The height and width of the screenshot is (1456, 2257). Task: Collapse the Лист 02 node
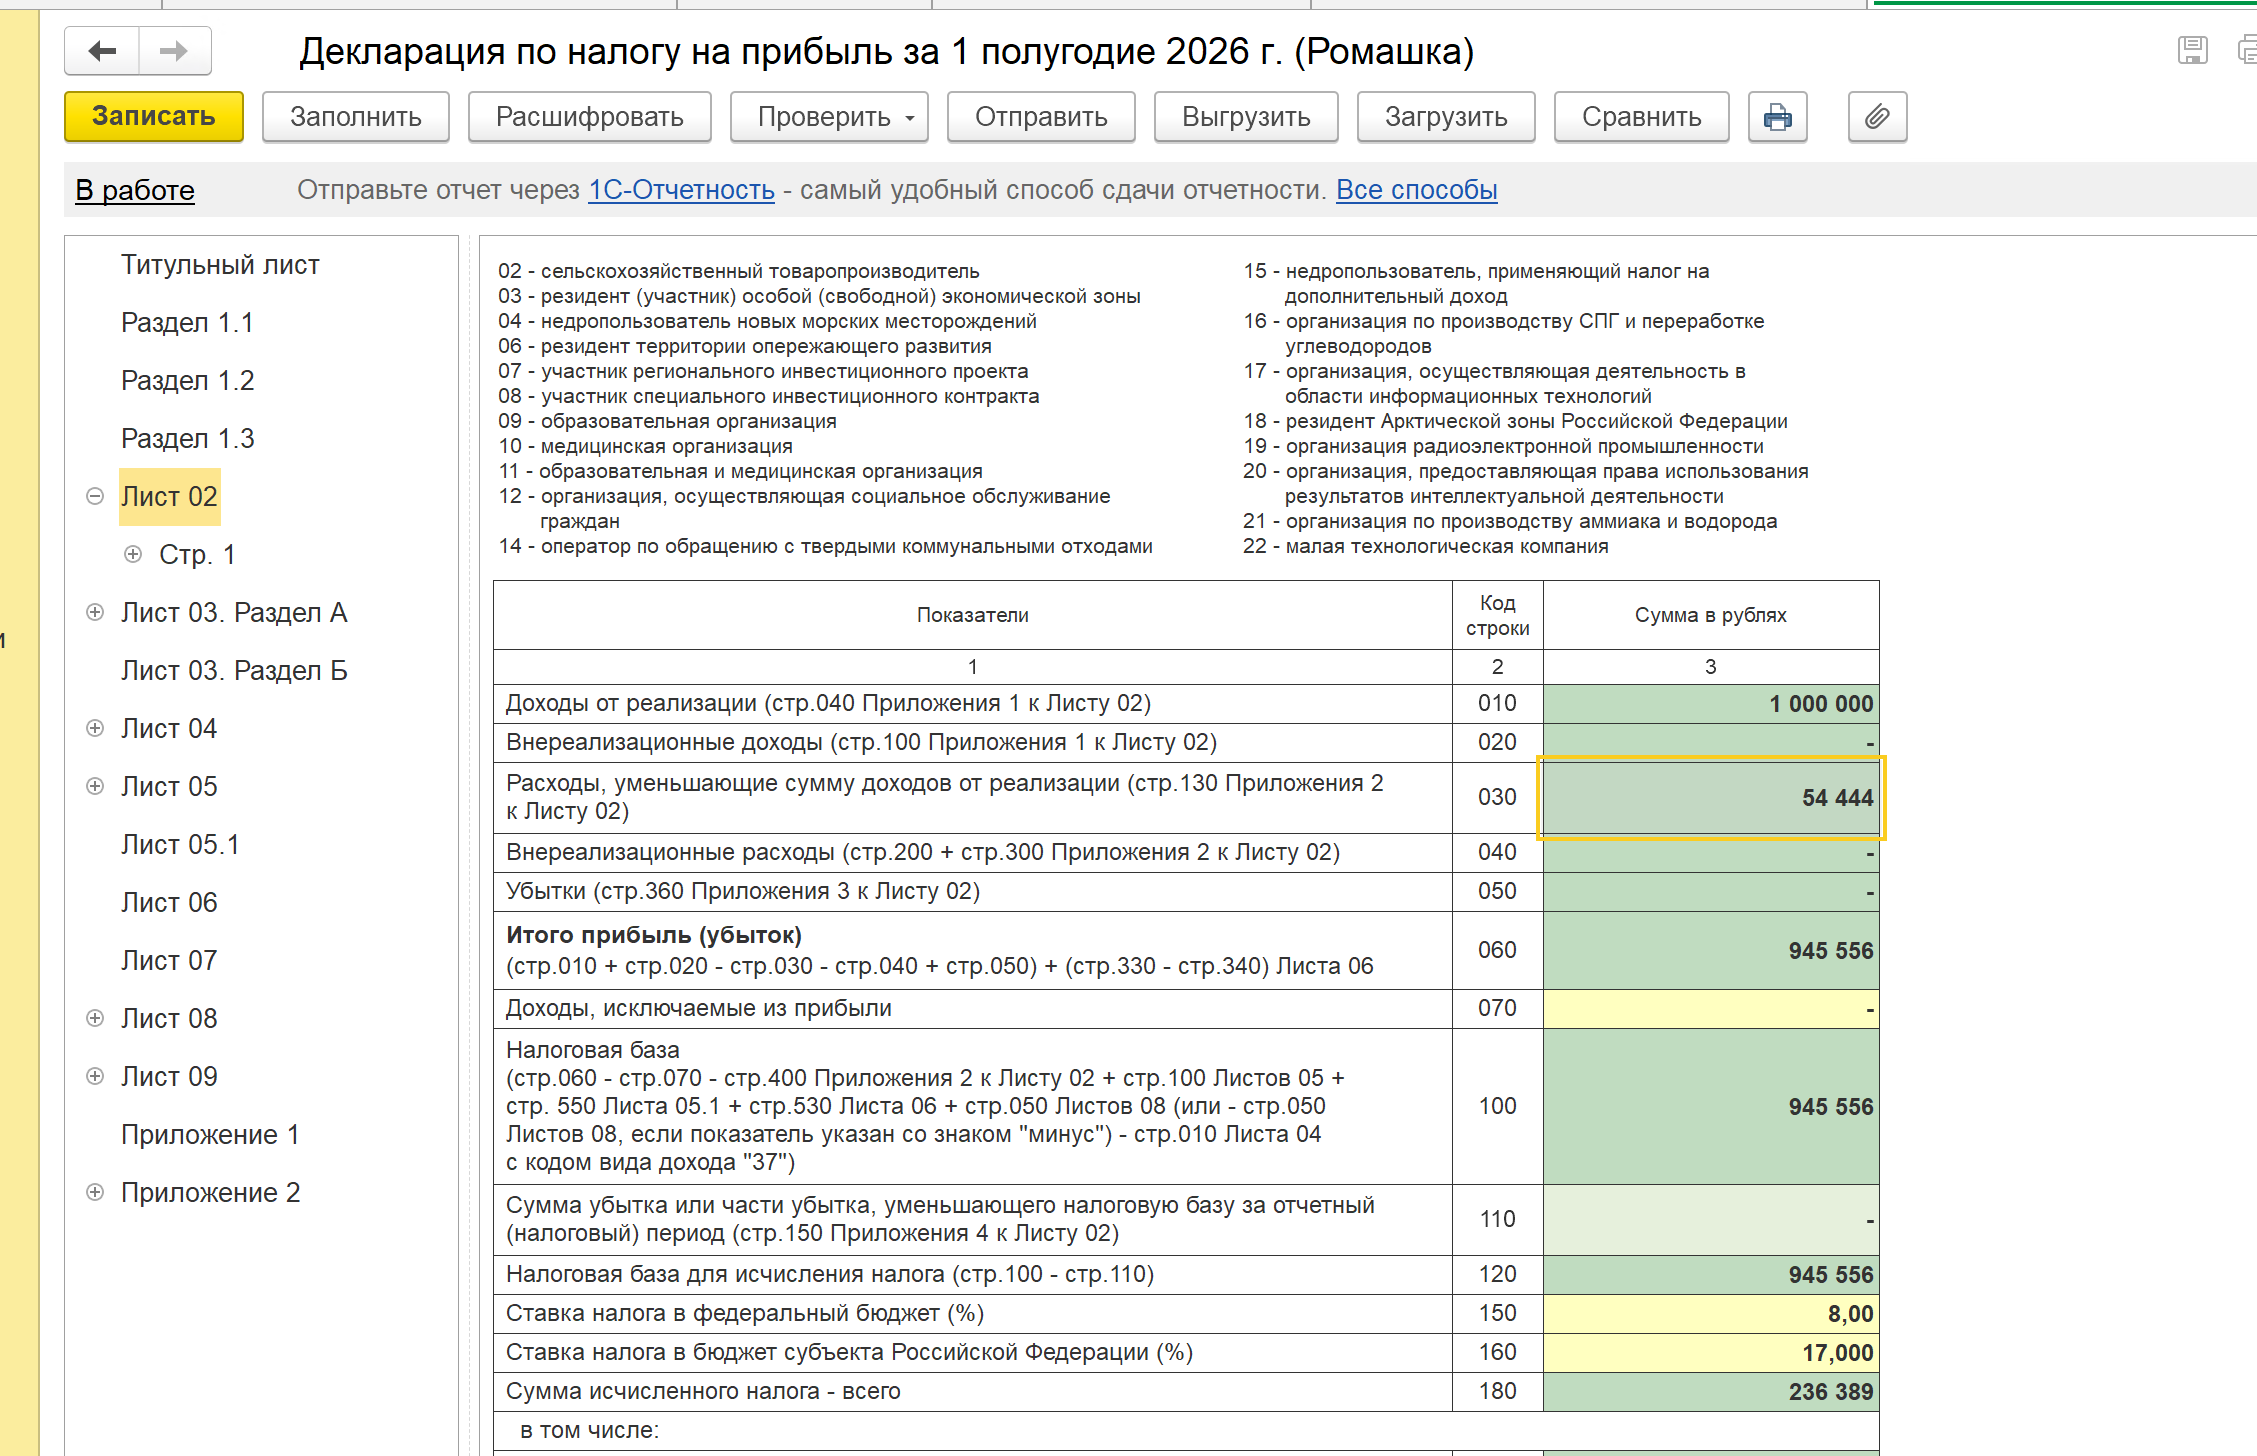(95, 497)
